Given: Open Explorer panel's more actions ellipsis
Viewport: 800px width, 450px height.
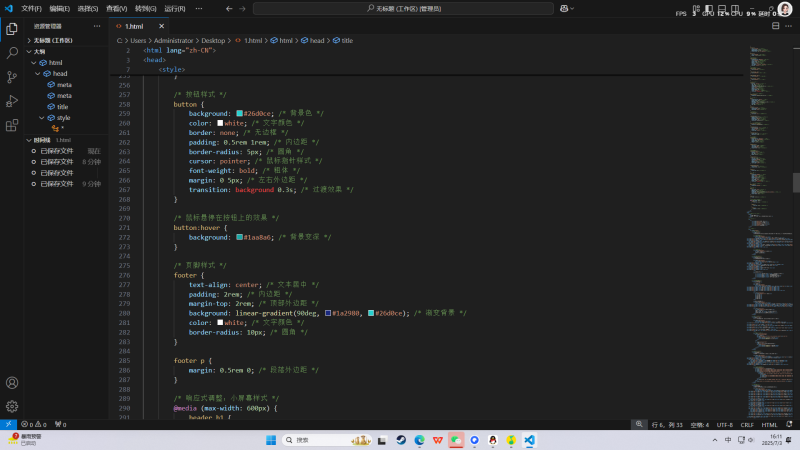Looking at the screenshot, I should pos(97,26).
